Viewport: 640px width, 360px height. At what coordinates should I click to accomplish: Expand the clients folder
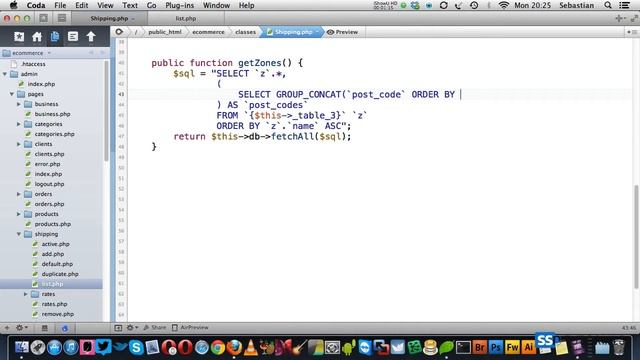(x=19, y=144)
